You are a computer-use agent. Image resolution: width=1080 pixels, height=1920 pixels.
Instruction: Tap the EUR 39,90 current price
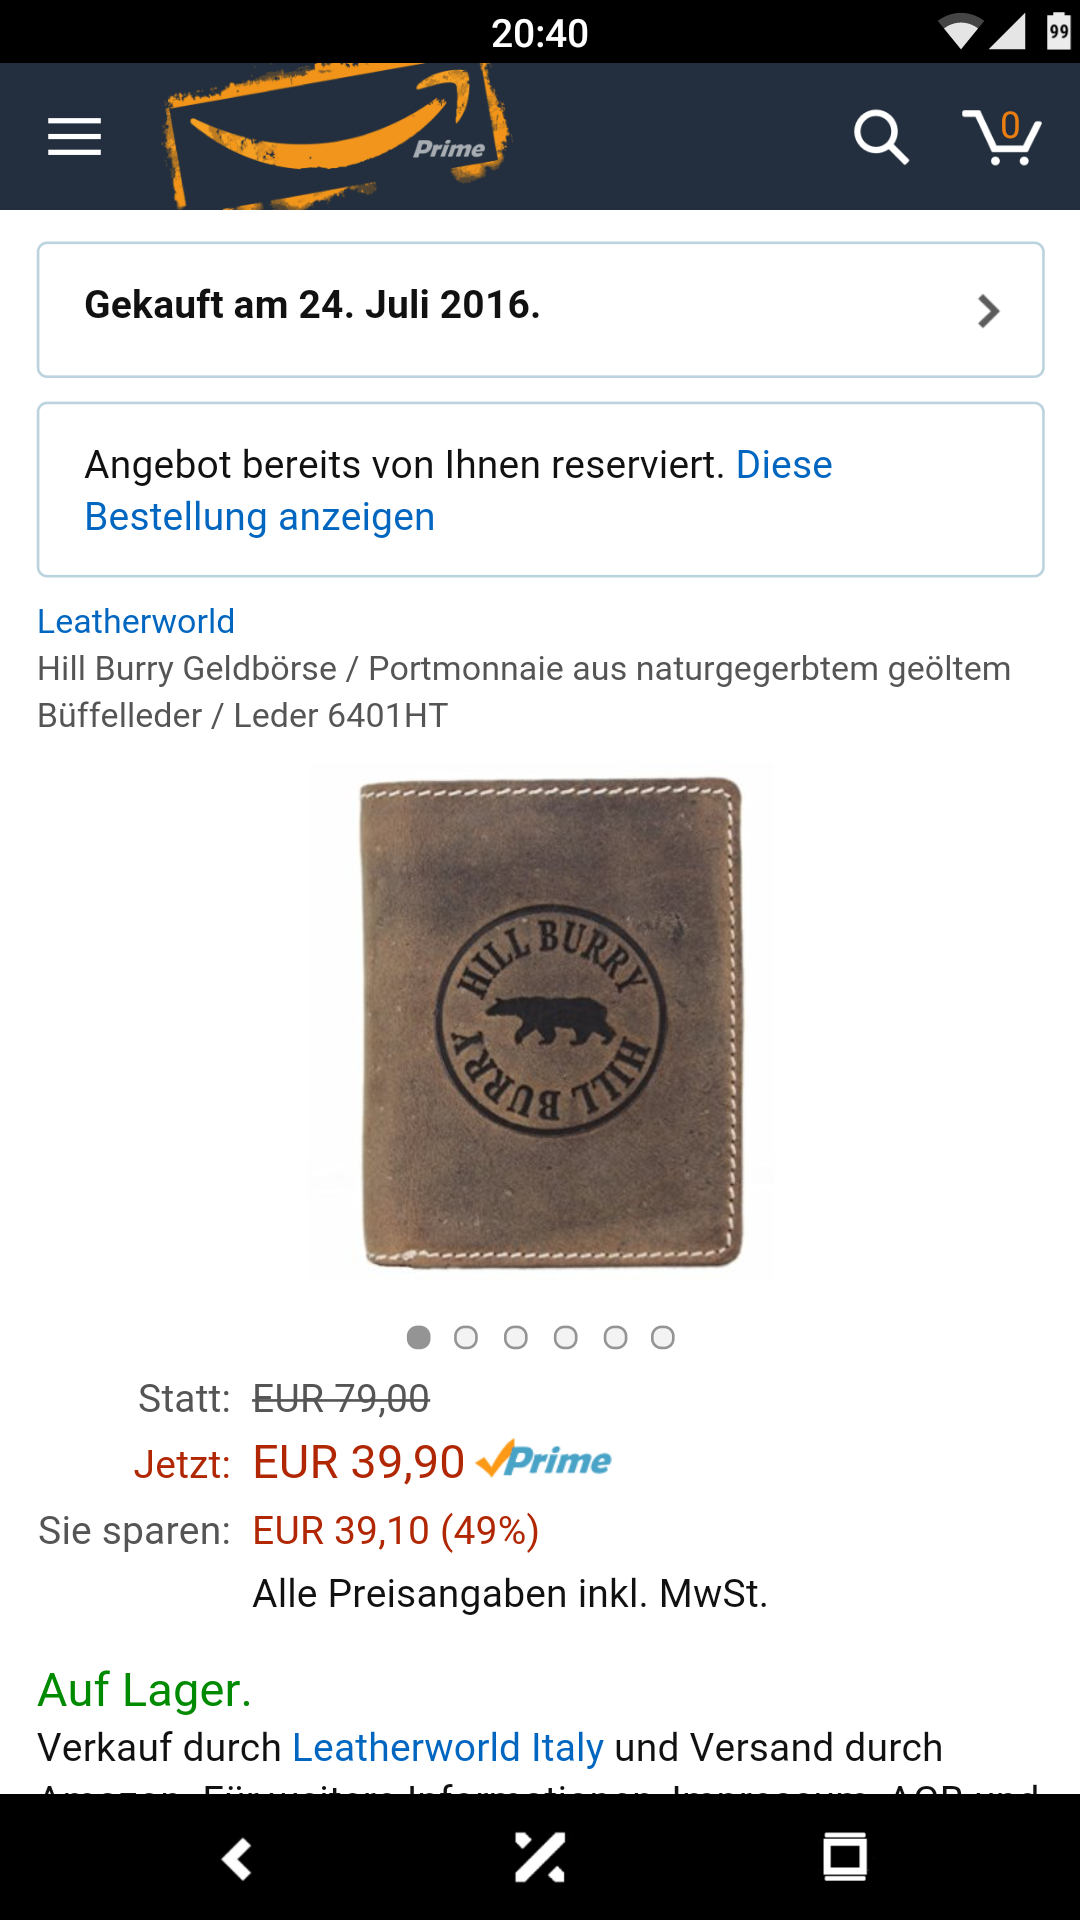tap(359, 1462)
